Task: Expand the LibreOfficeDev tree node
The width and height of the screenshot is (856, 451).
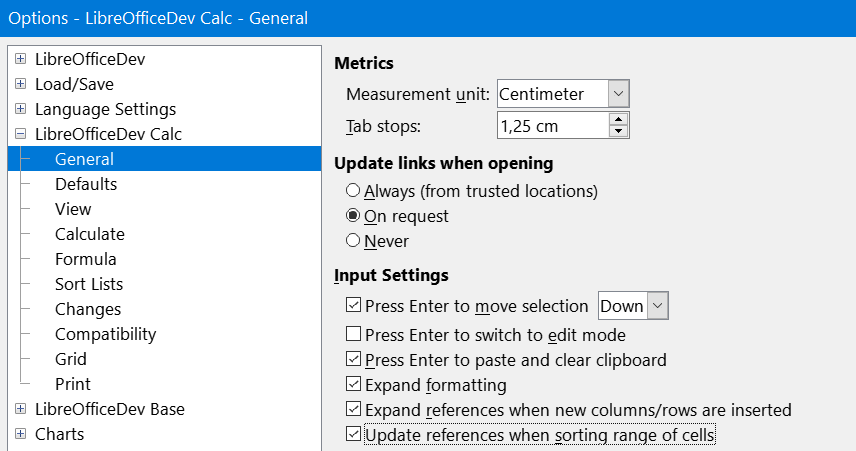Action: click(x=20, y=58)
